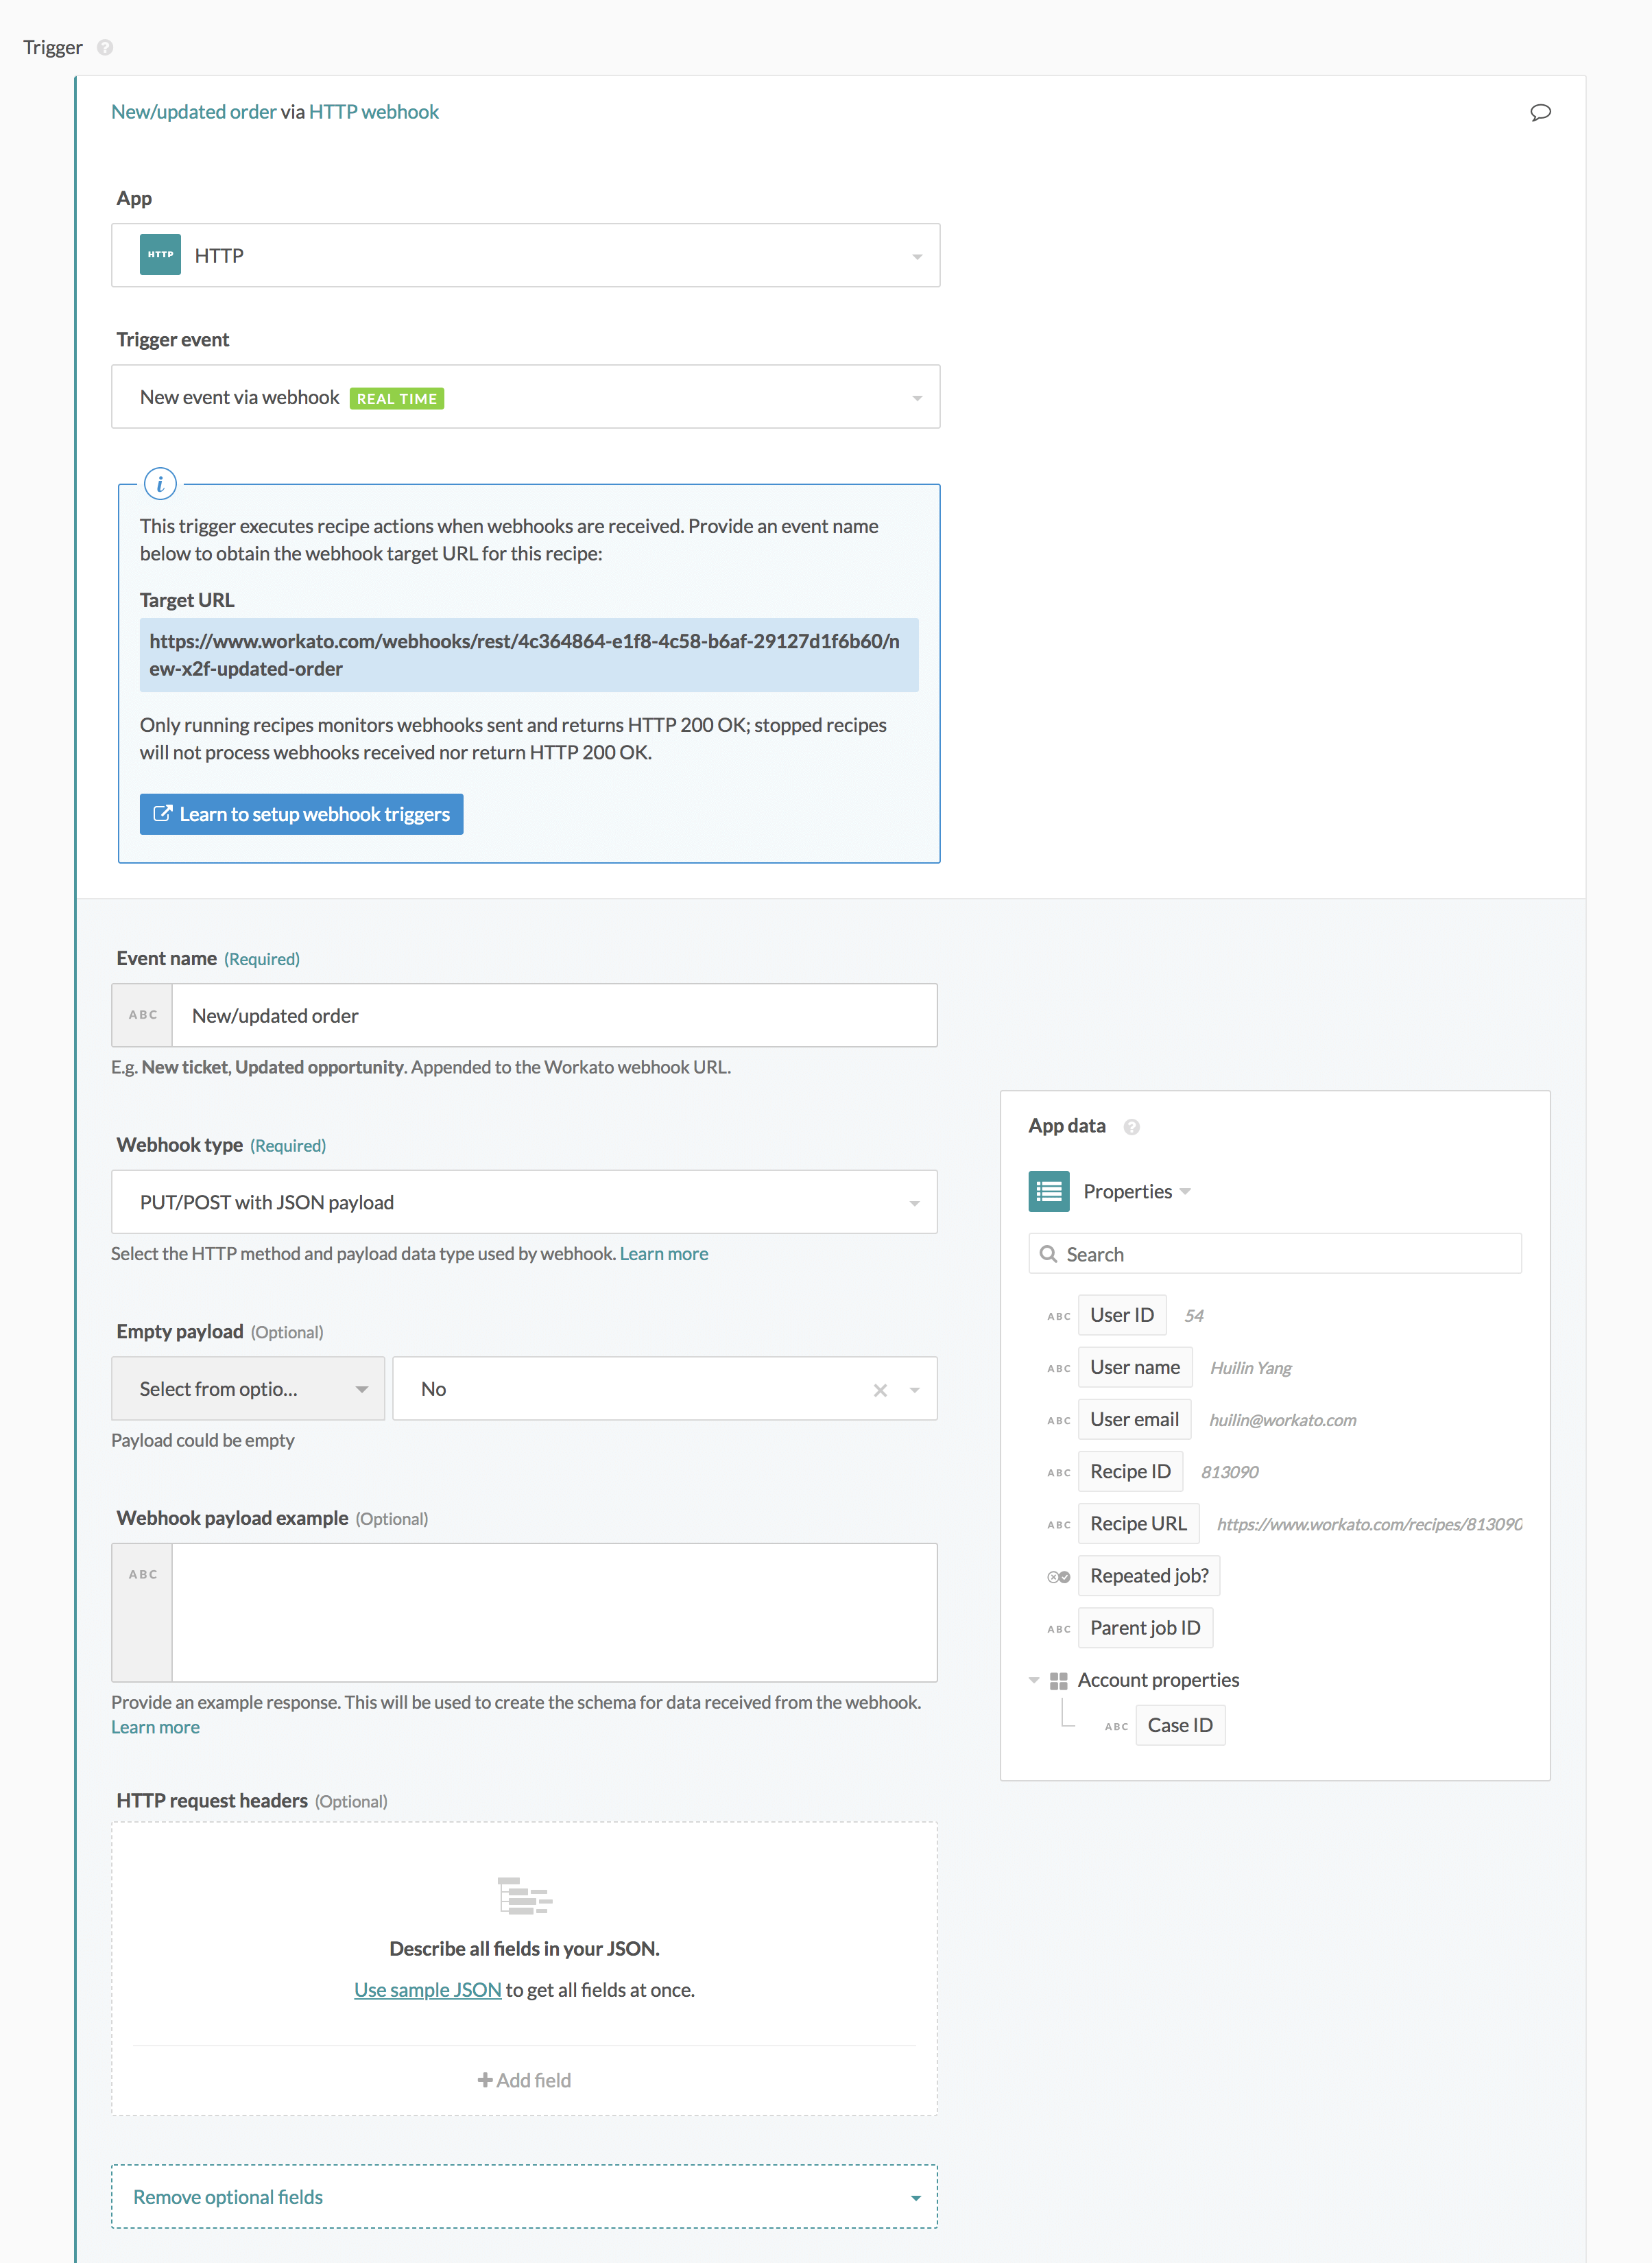
Task: Click the question mark beside Trigger label
Action: tap(104, 47)
